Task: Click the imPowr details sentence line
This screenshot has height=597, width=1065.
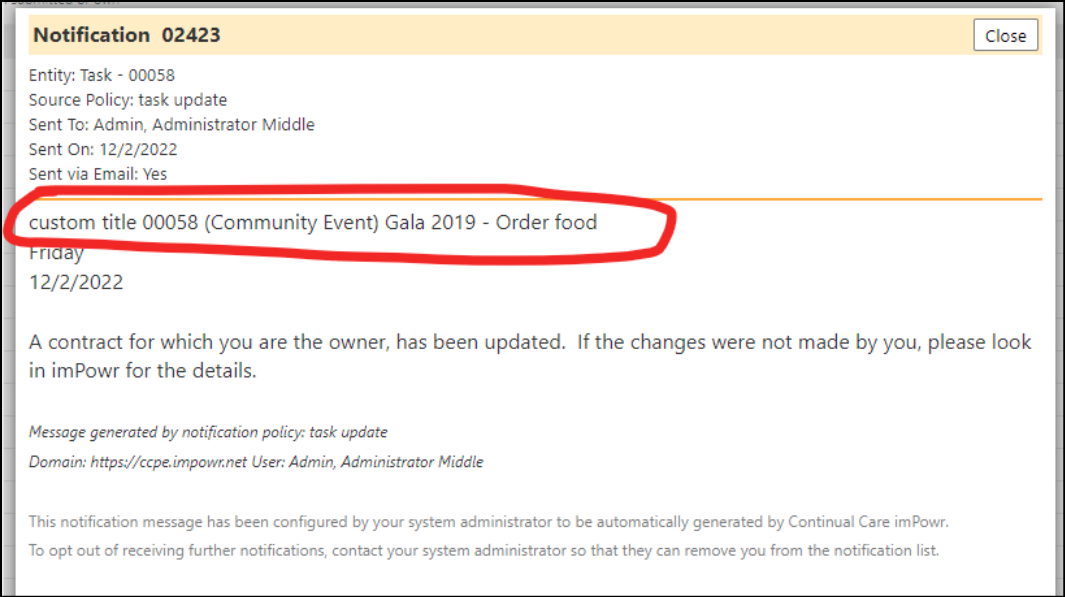Action: tap(143, 371)
